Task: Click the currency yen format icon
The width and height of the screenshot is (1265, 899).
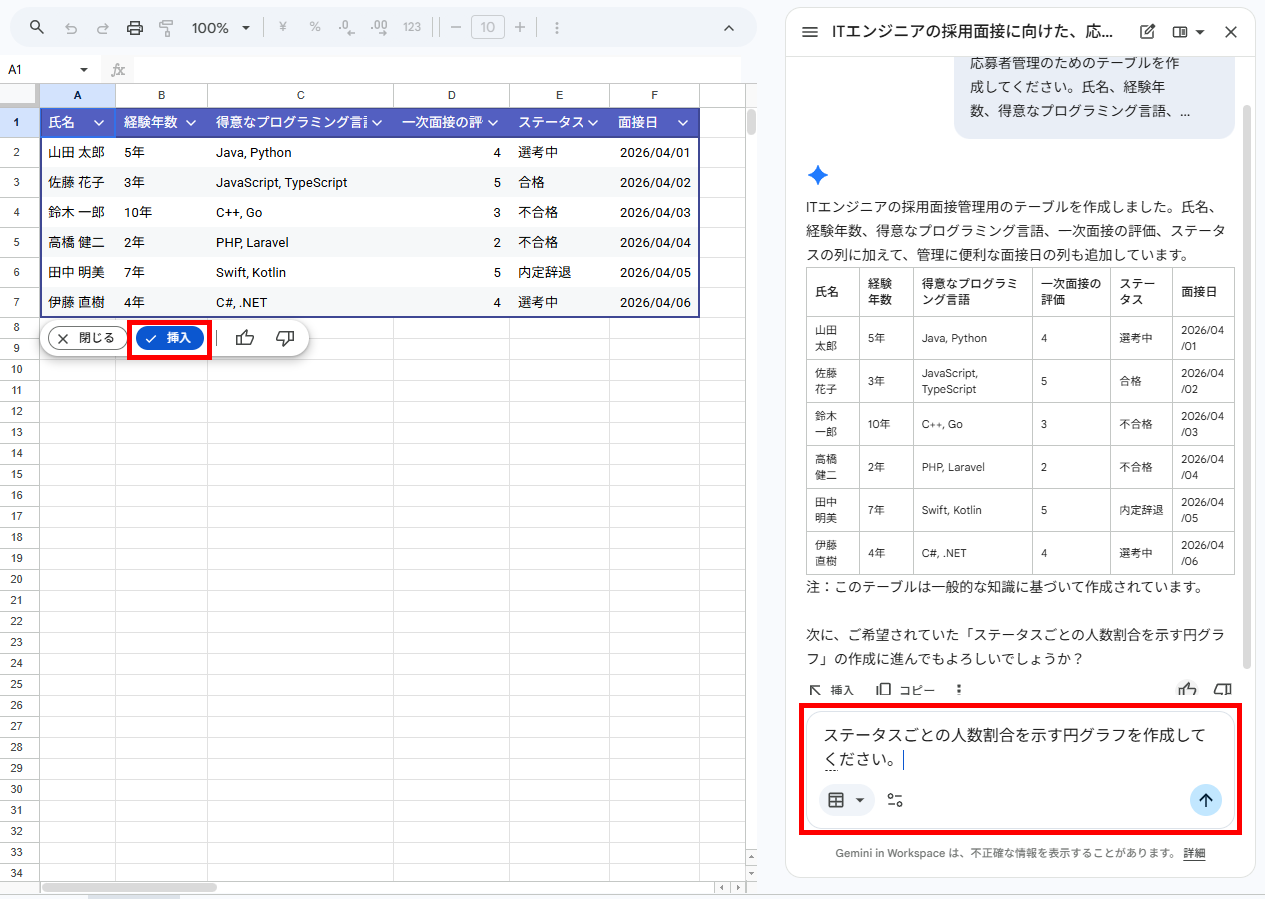Action: pos(283,28)
